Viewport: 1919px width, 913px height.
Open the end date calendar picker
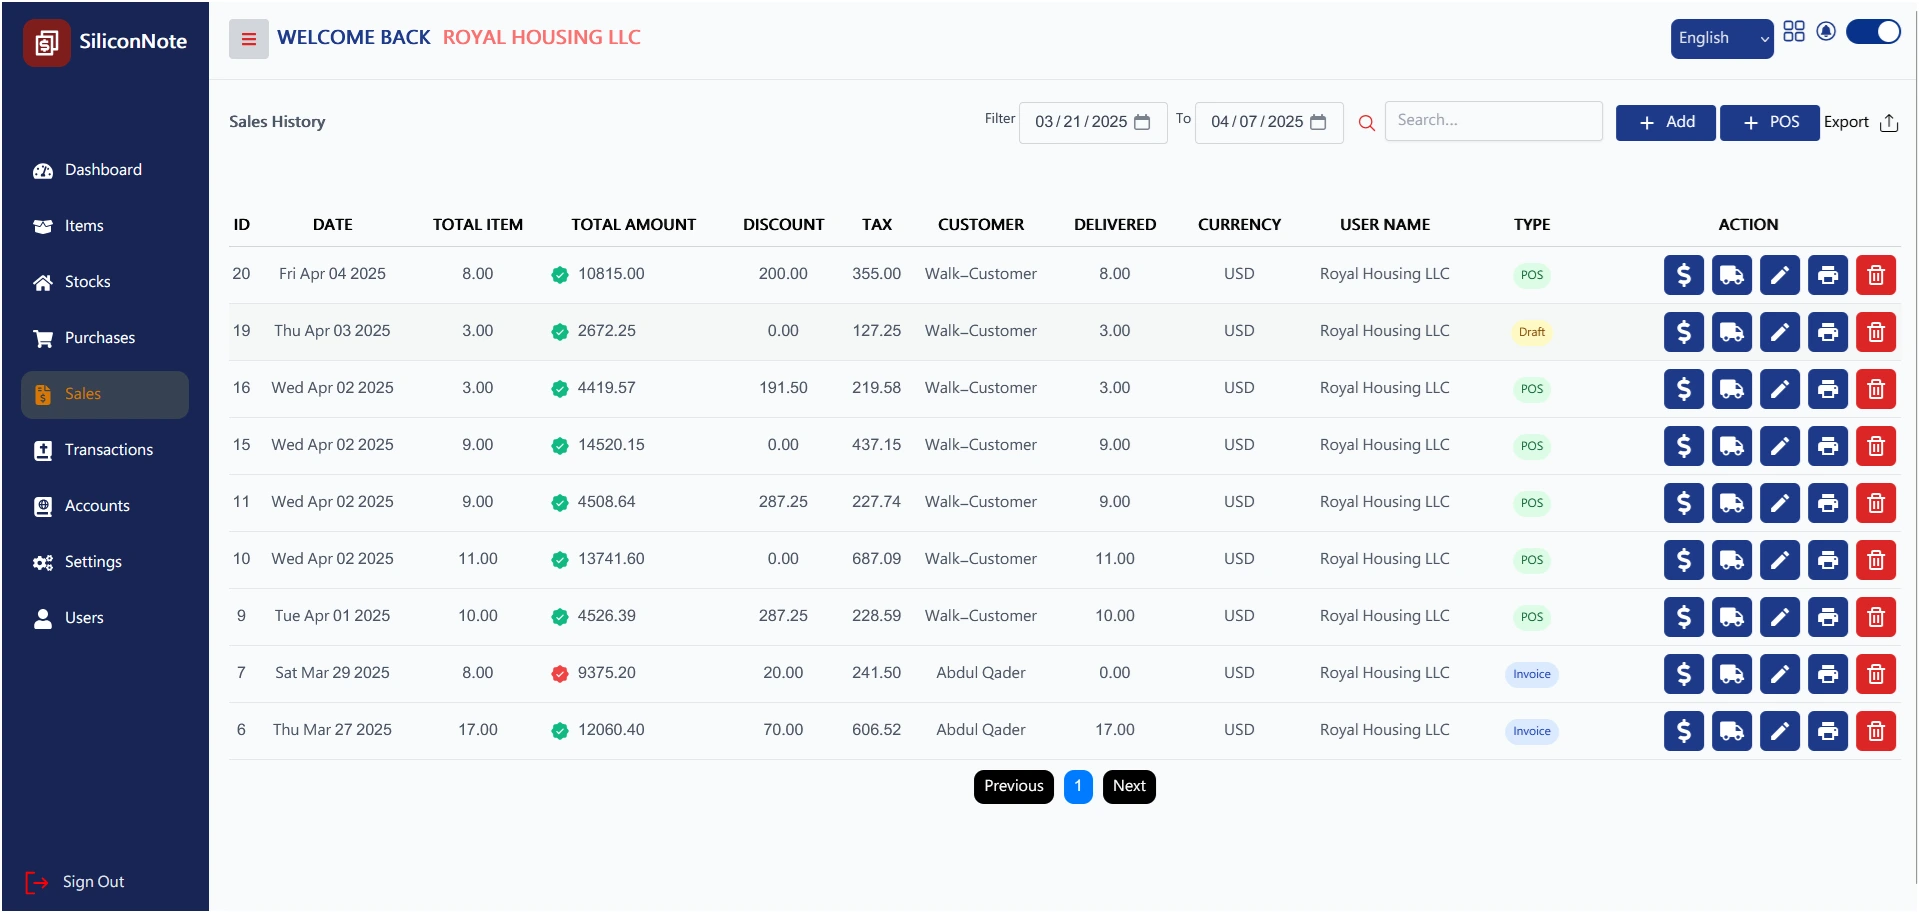[1318, 122]
